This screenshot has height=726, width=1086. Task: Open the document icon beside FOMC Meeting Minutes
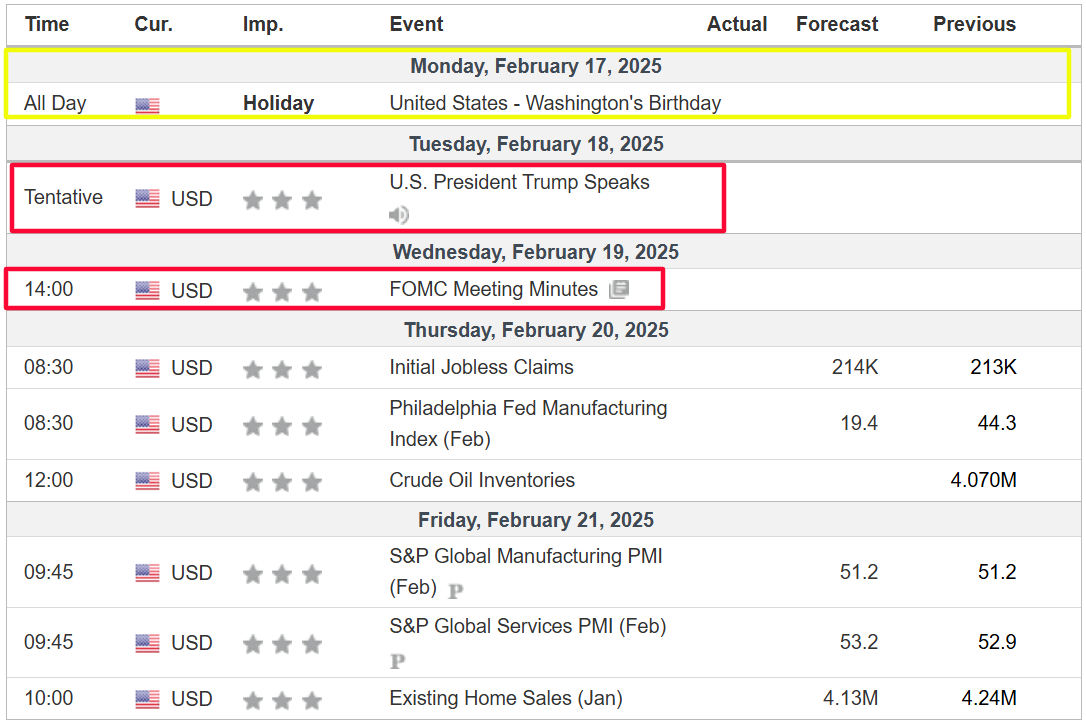click(619, 290)
